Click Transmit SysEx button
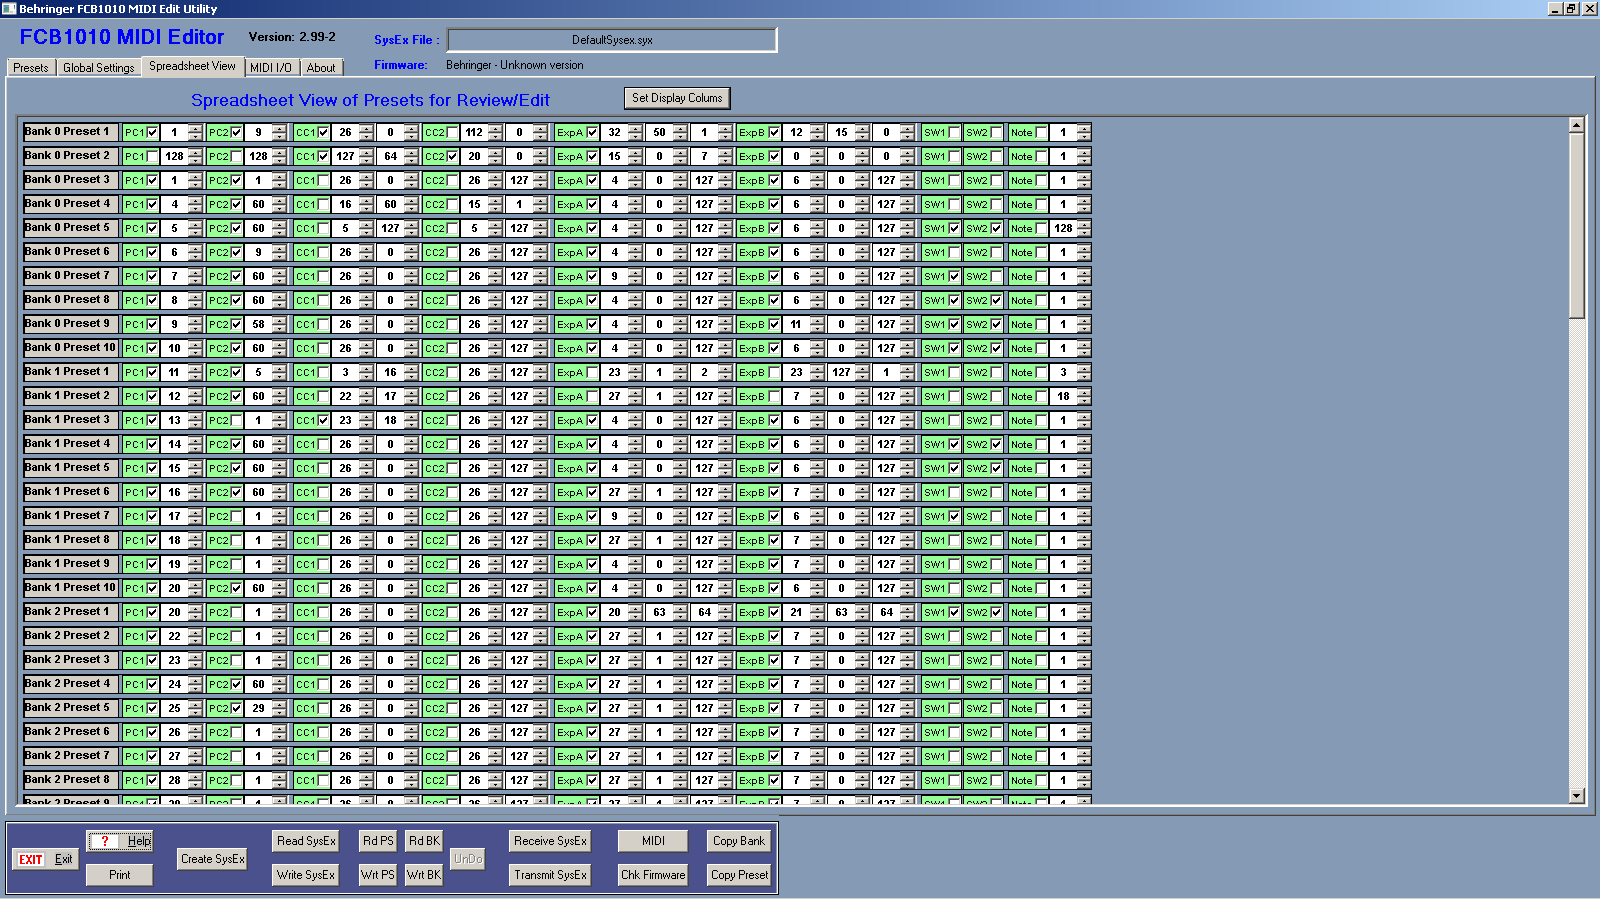The height and width of the screenshot is (900, 1600). point(550,875)
